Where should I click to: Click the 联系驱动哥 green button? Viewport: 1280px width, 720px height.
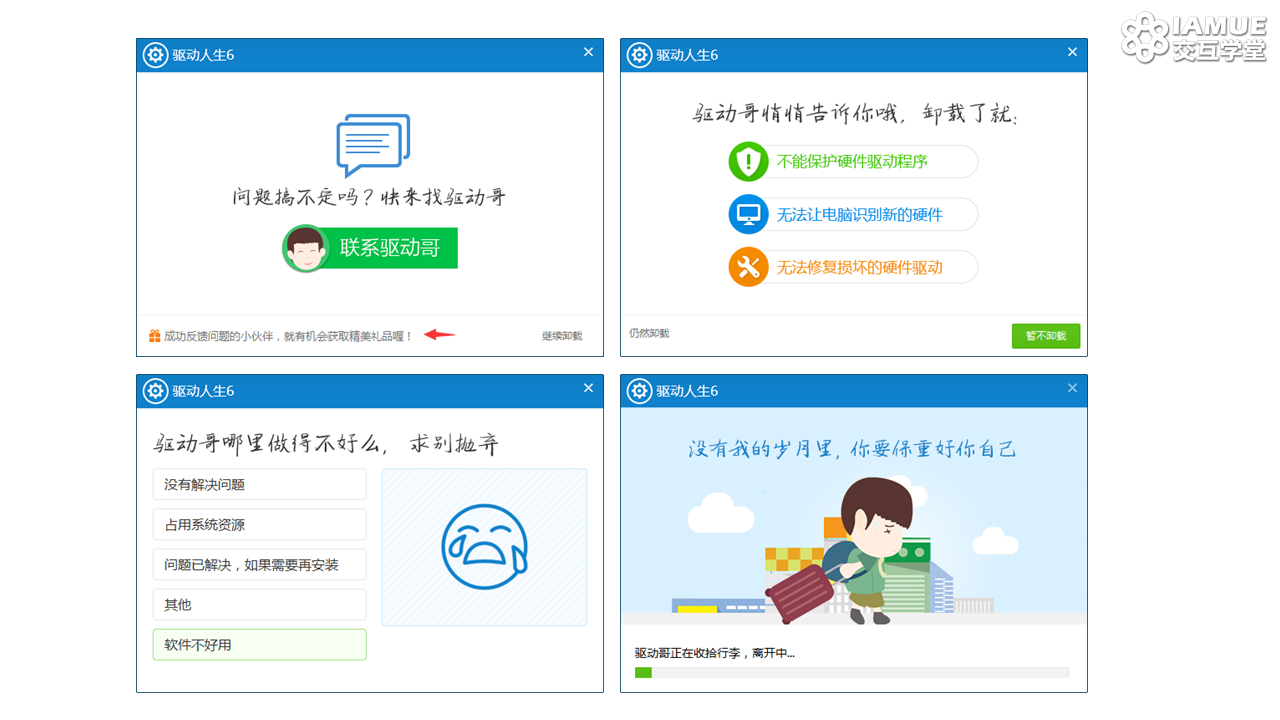[x=370, y=248]
